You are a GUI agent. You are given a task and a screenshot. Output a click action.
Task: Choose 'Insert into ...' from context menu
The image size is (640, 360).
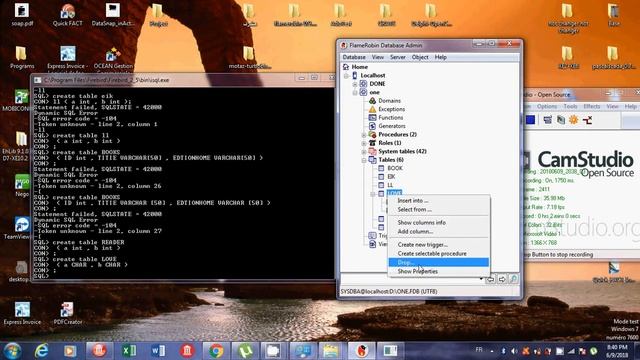439,201
